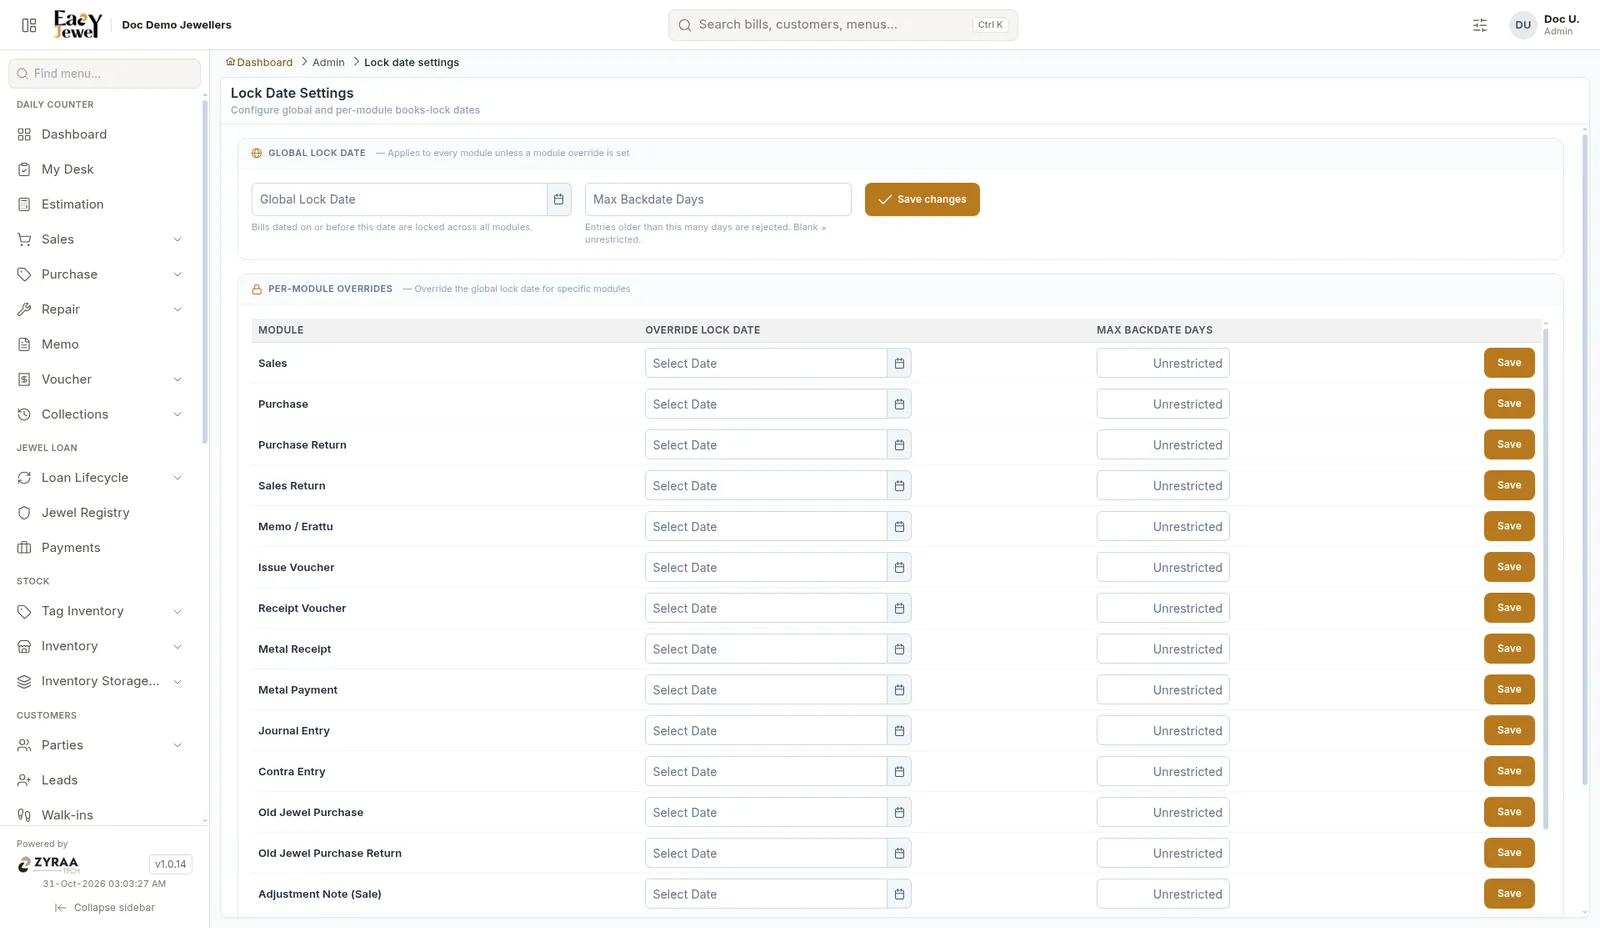Open calendar icon in the Adjustment Note (Sale) row
This screenshot has width=1600, height=928.
point(899,894)
